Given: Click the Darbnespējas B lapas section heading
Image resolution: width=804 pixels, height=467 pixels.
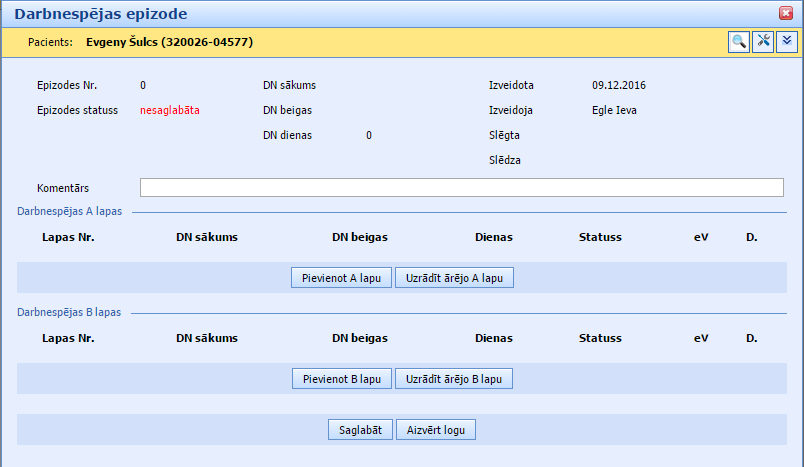Looking at the screenshot, I should pos(70,312).
